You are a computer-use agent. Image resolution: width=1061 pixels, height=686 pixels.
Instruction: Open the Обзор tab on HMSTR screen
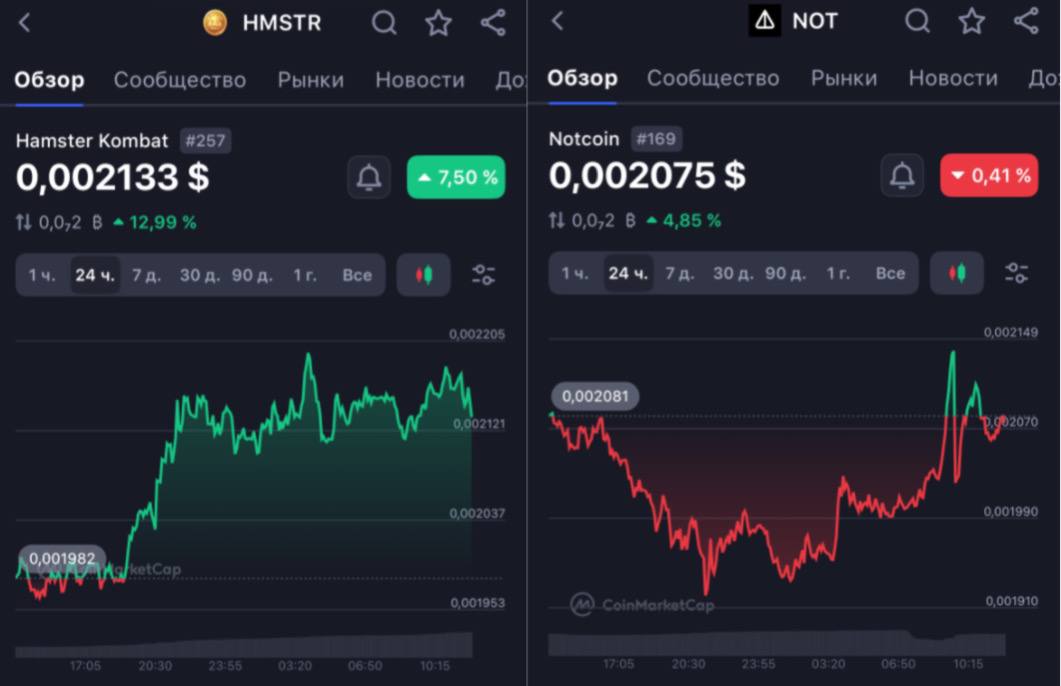[49, 80]
